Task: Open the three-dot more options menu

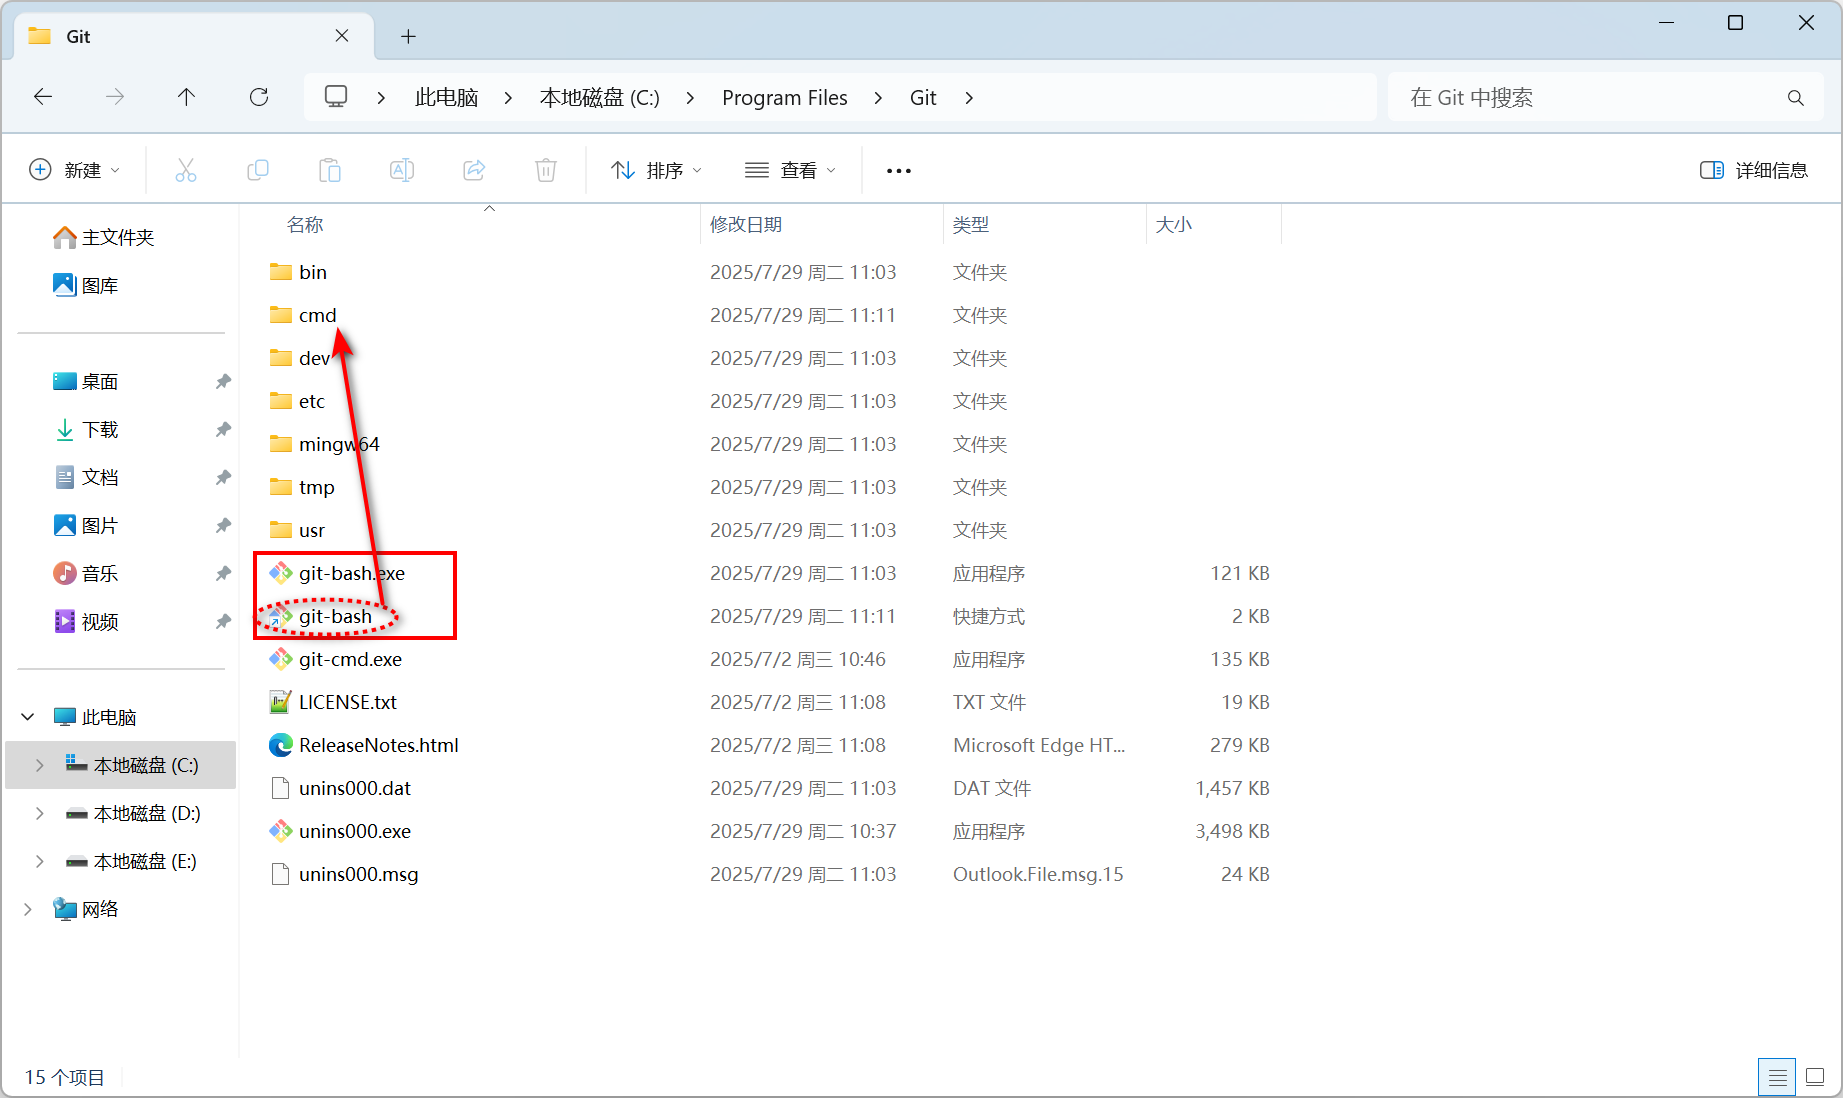Action: tap(899, 171)
